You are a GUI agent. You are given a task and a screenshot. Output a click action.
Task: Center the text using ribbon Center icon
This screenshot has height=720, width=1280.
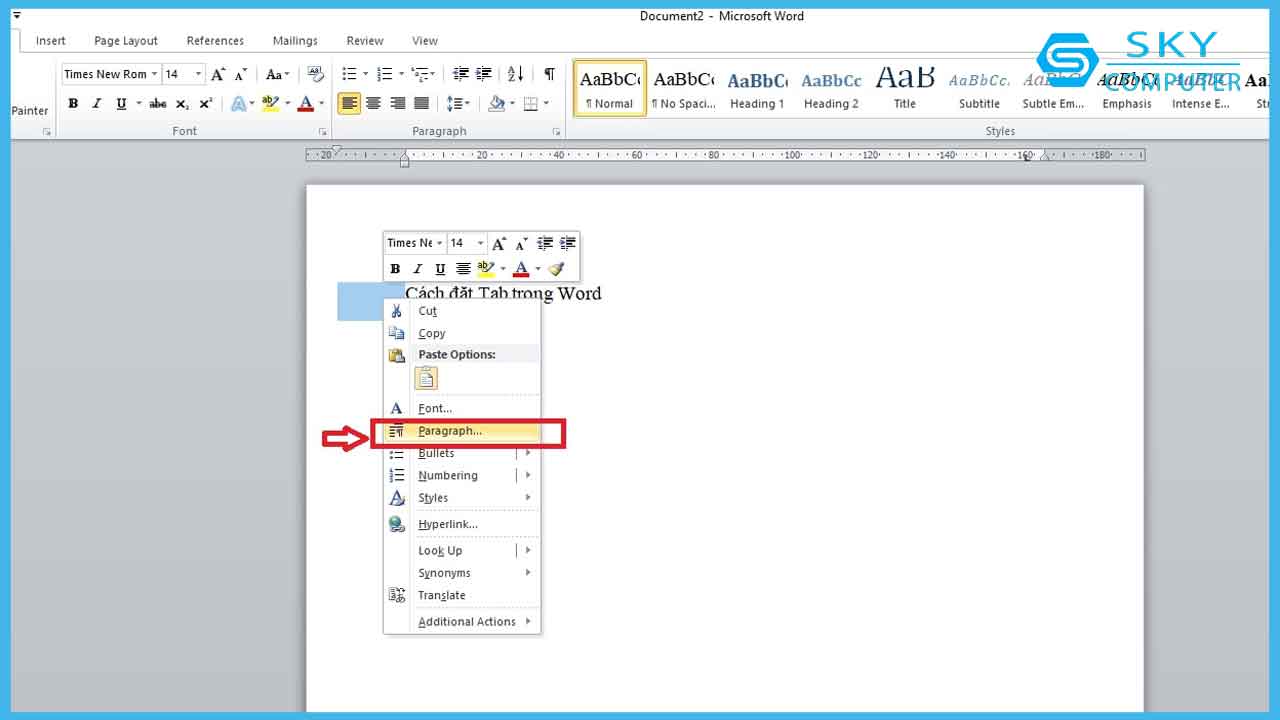pos(373,103)
